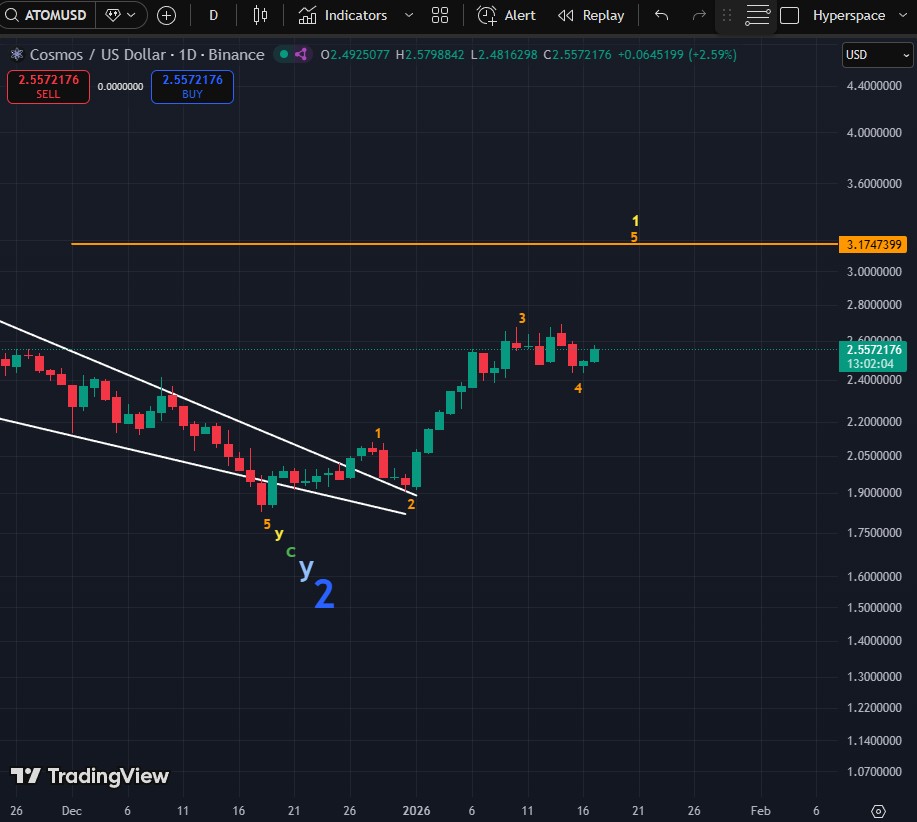The image size is (917, 822).
Task: Add a symbol to compare with plus icon
Action: tap(167, 15)
